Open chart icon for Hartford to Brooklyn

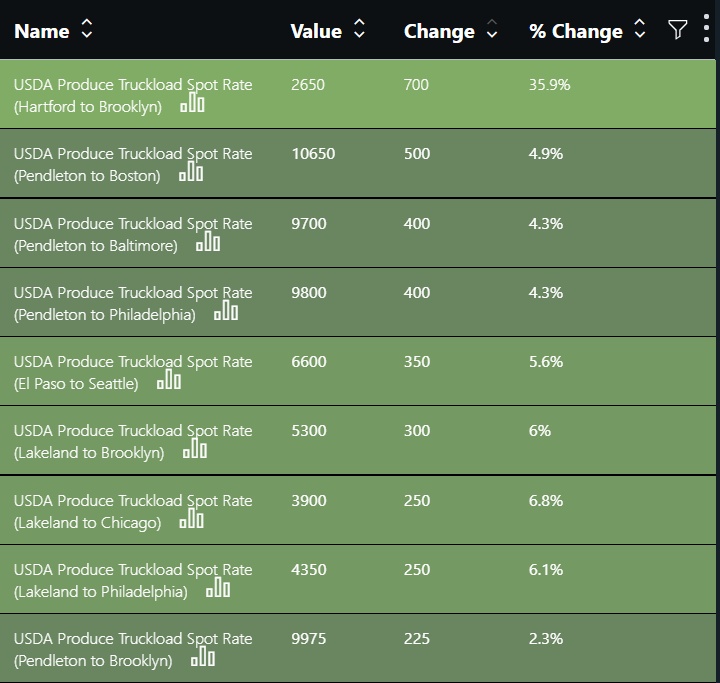[192, 102]
